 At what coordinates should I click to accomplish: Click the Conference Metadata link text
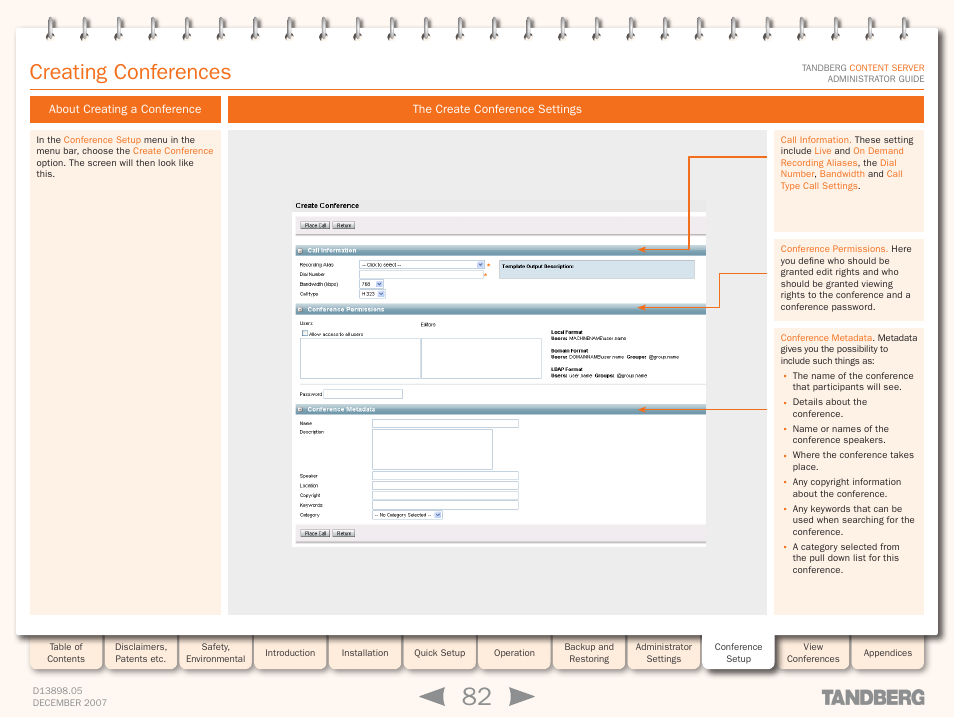point(826,338)
